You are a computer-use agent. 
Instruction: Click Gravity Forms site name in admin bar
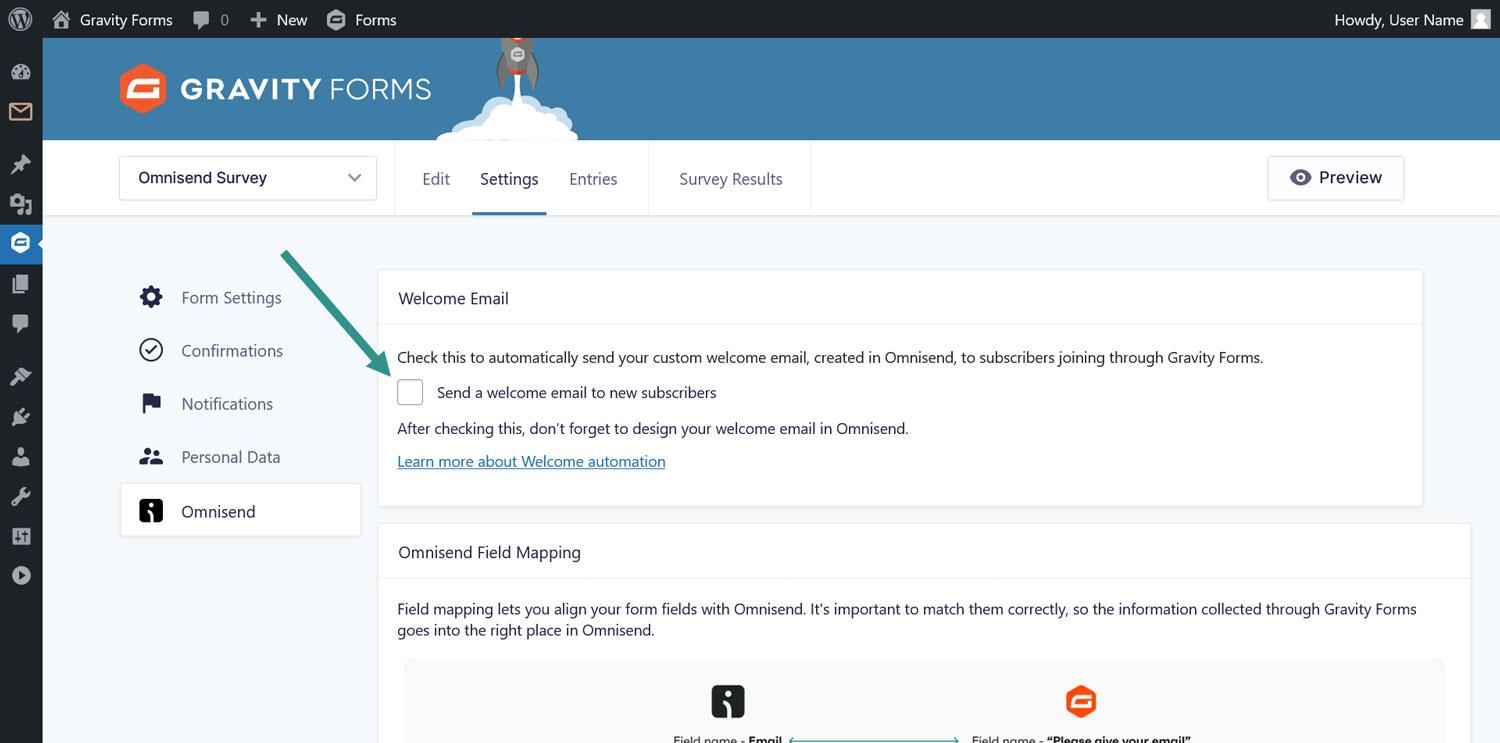click(126, 20)
